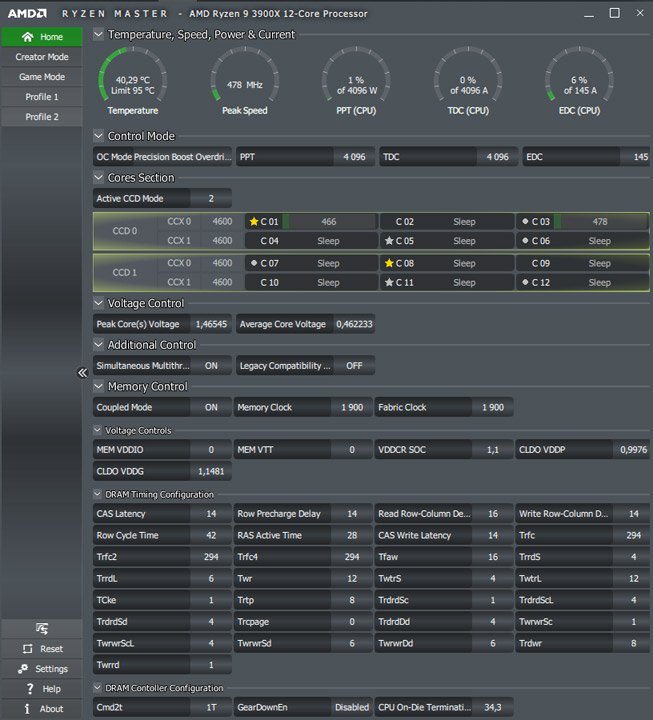Collapse the Voltage Controls subsection

(97, 430)
